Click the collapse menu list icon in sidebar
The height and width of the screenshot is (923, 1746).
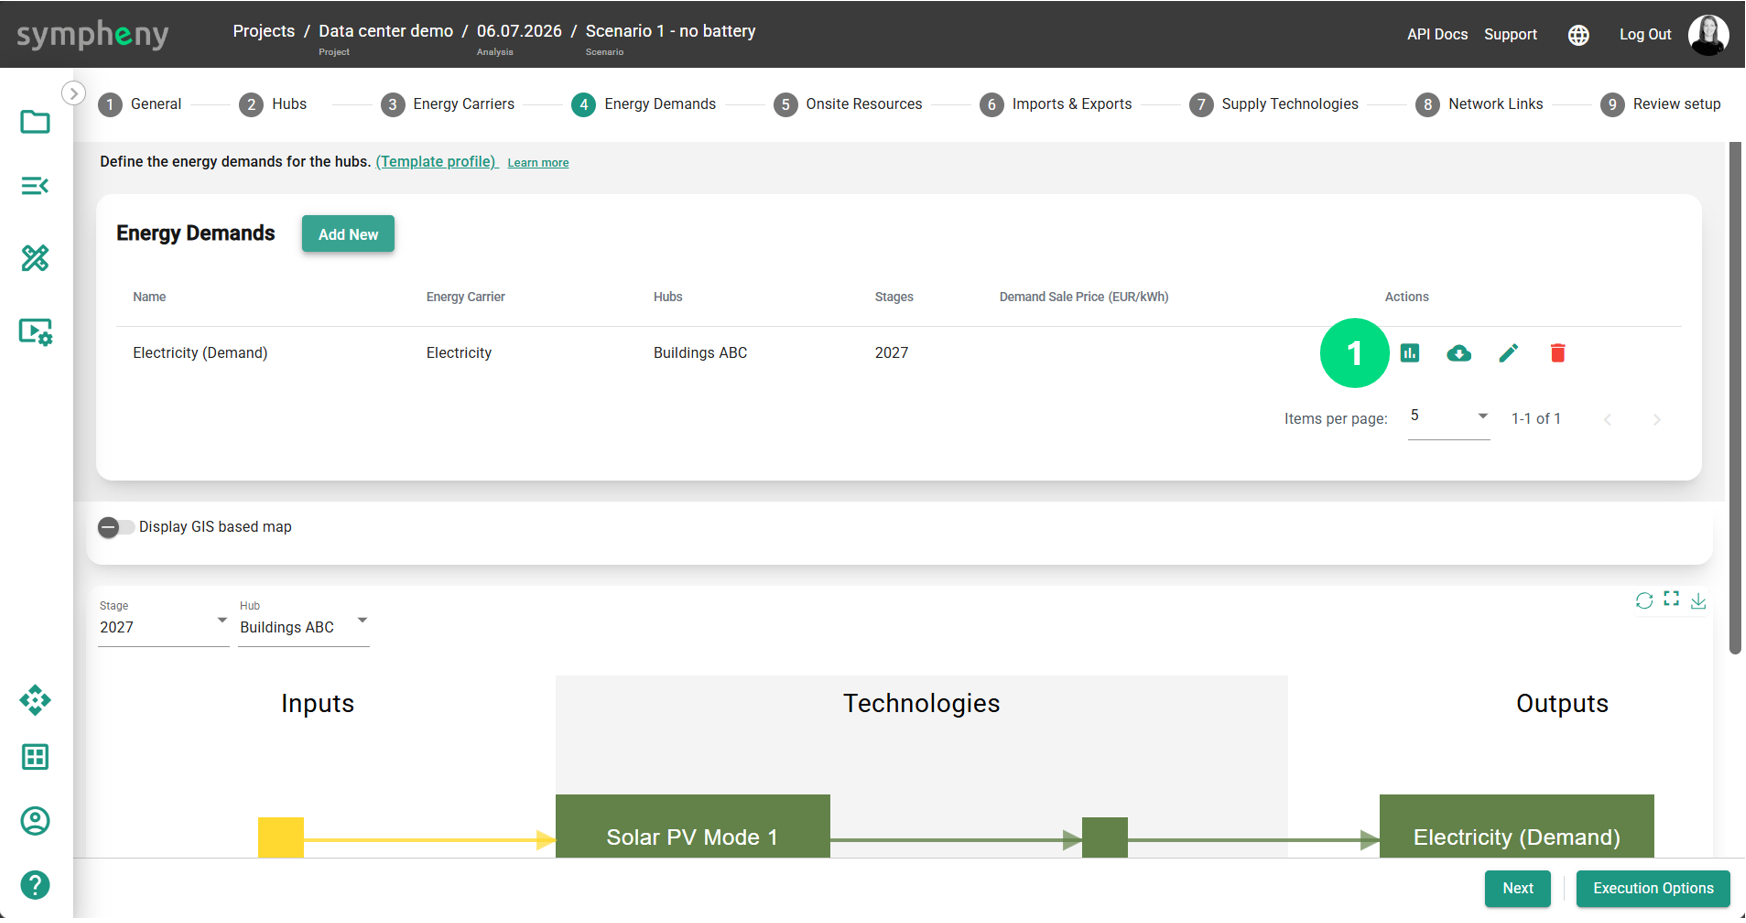(x=35, y=186)
